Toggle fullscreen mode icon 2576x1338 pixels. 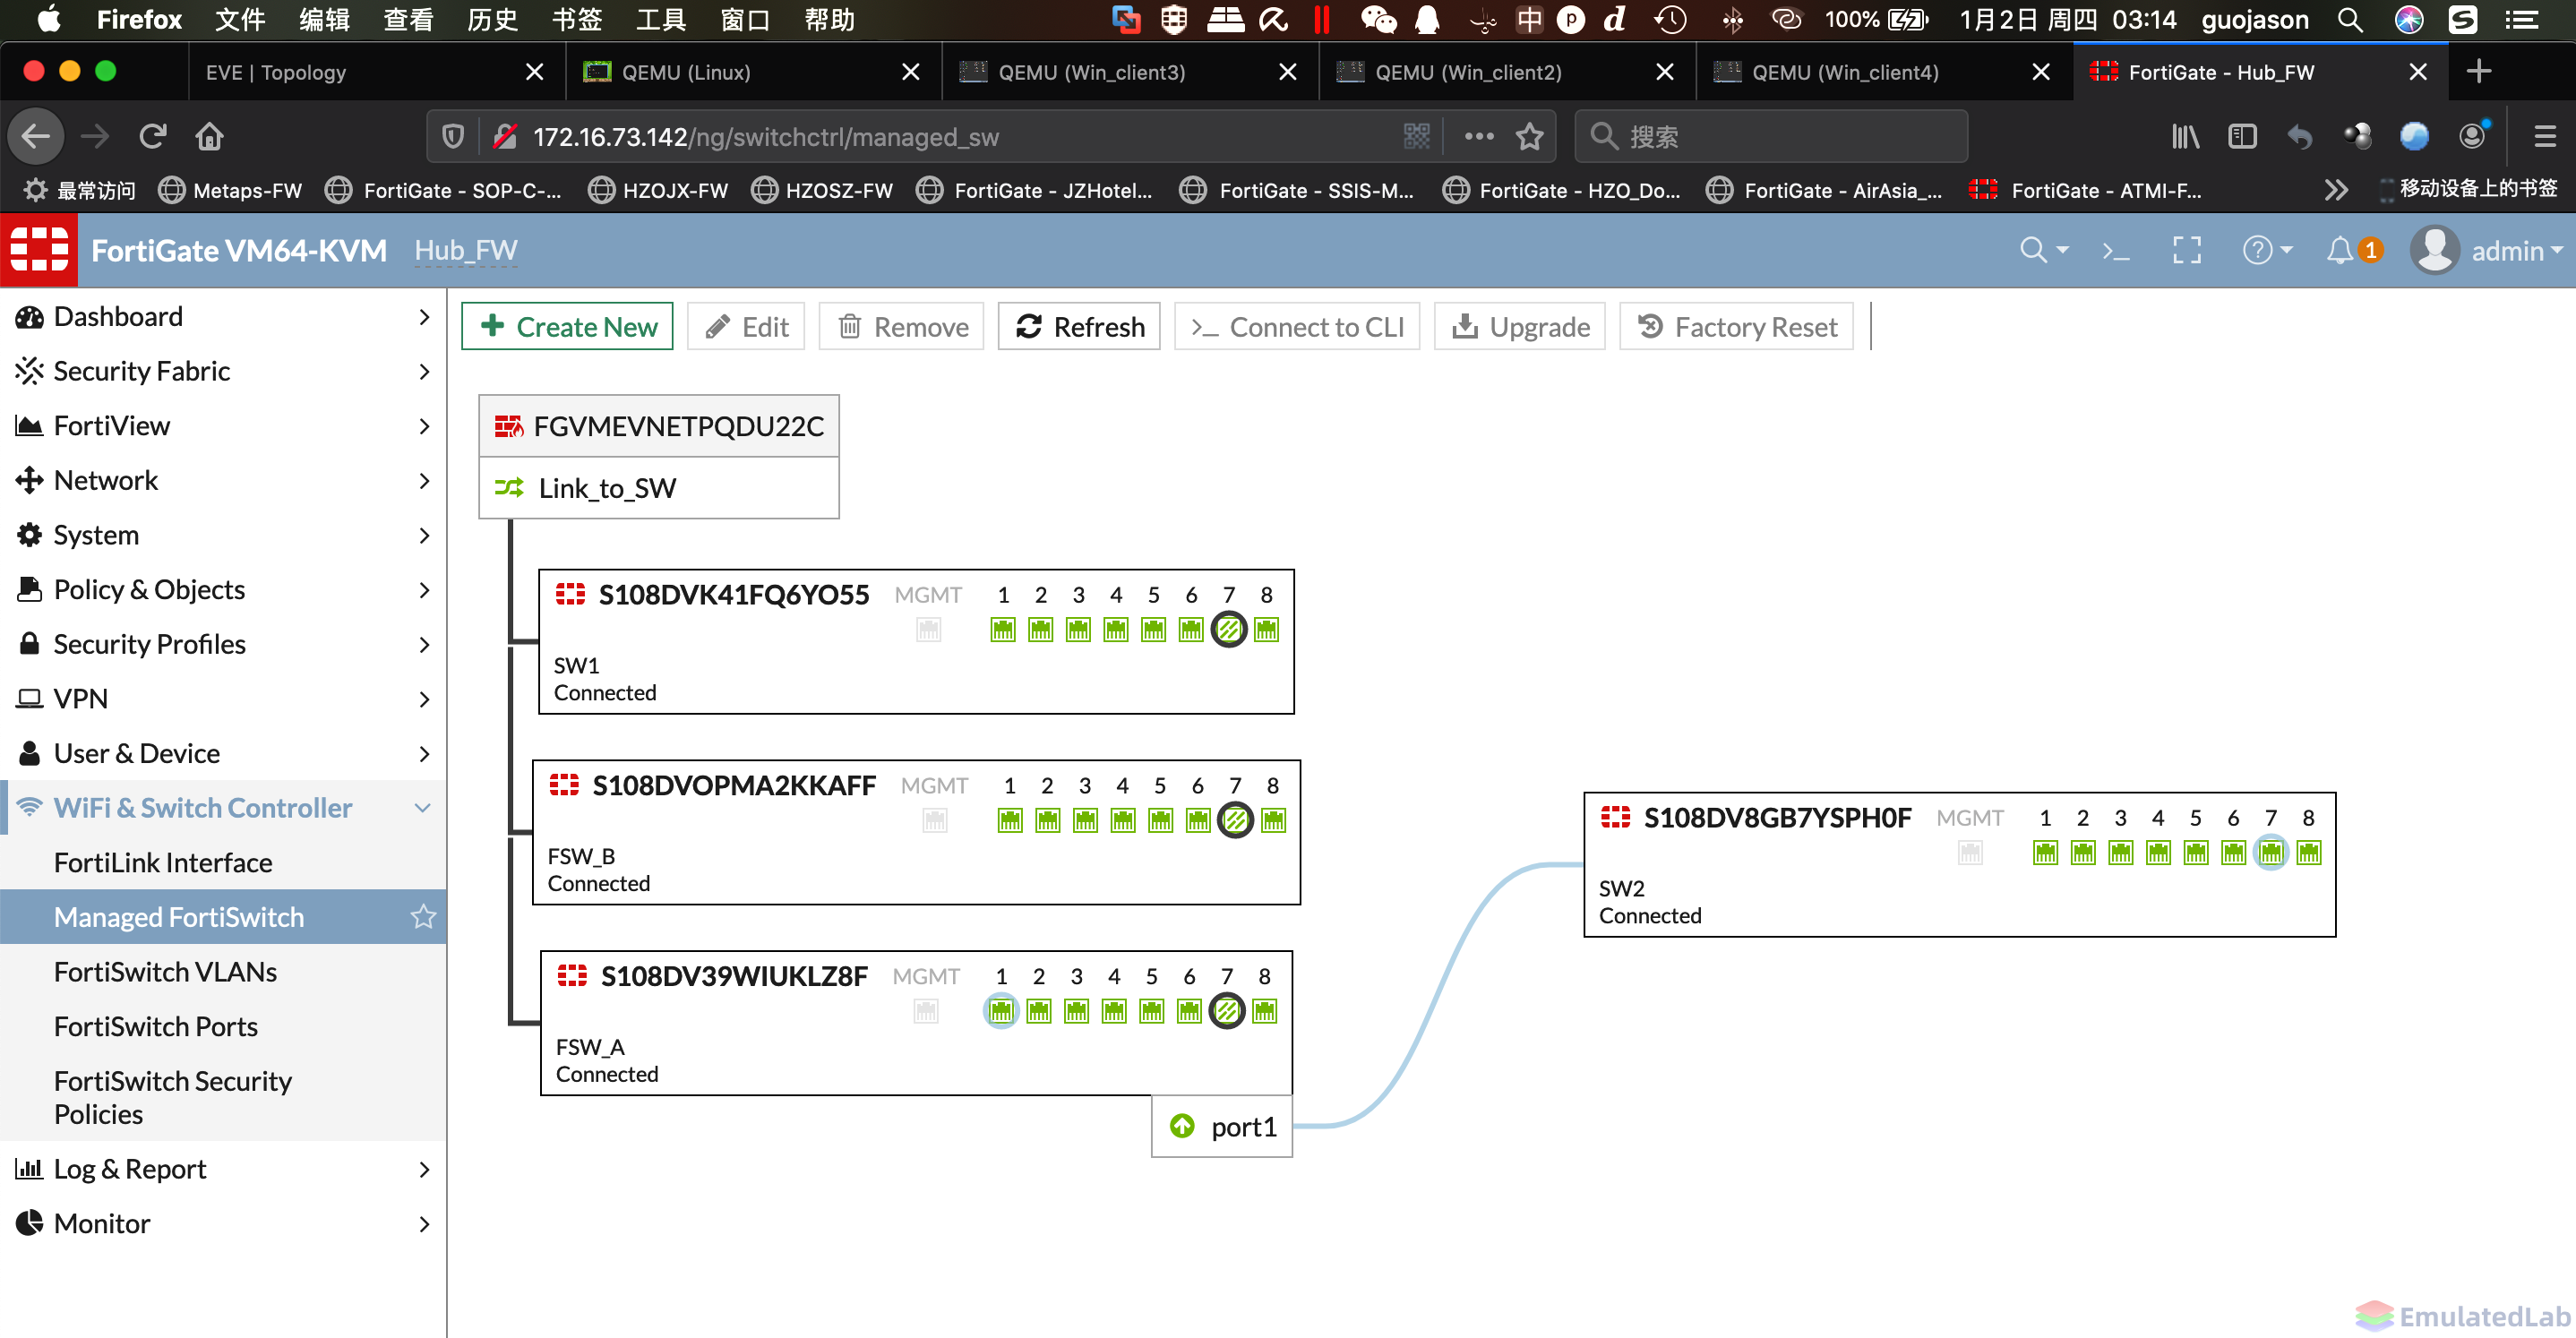(x=2187, y=250)
